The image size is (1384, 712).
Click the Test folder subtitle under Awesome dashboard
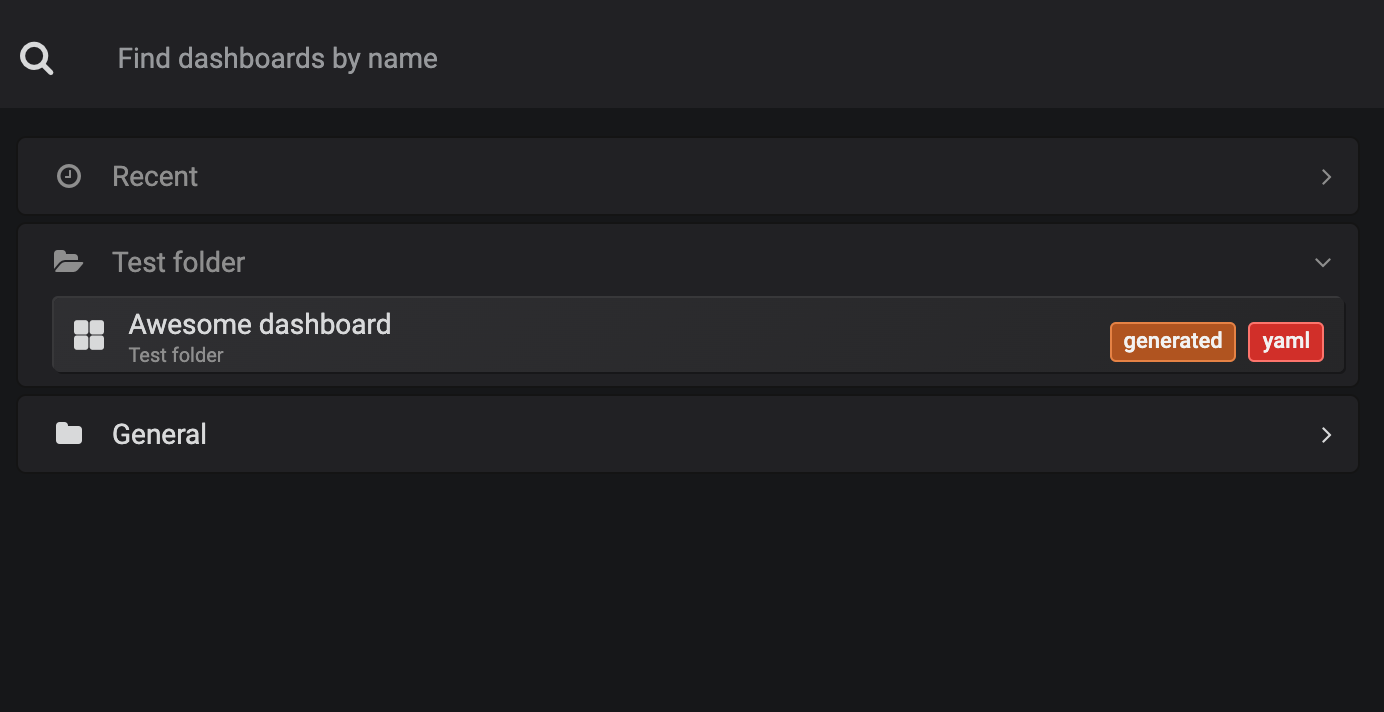coord(176,355)
